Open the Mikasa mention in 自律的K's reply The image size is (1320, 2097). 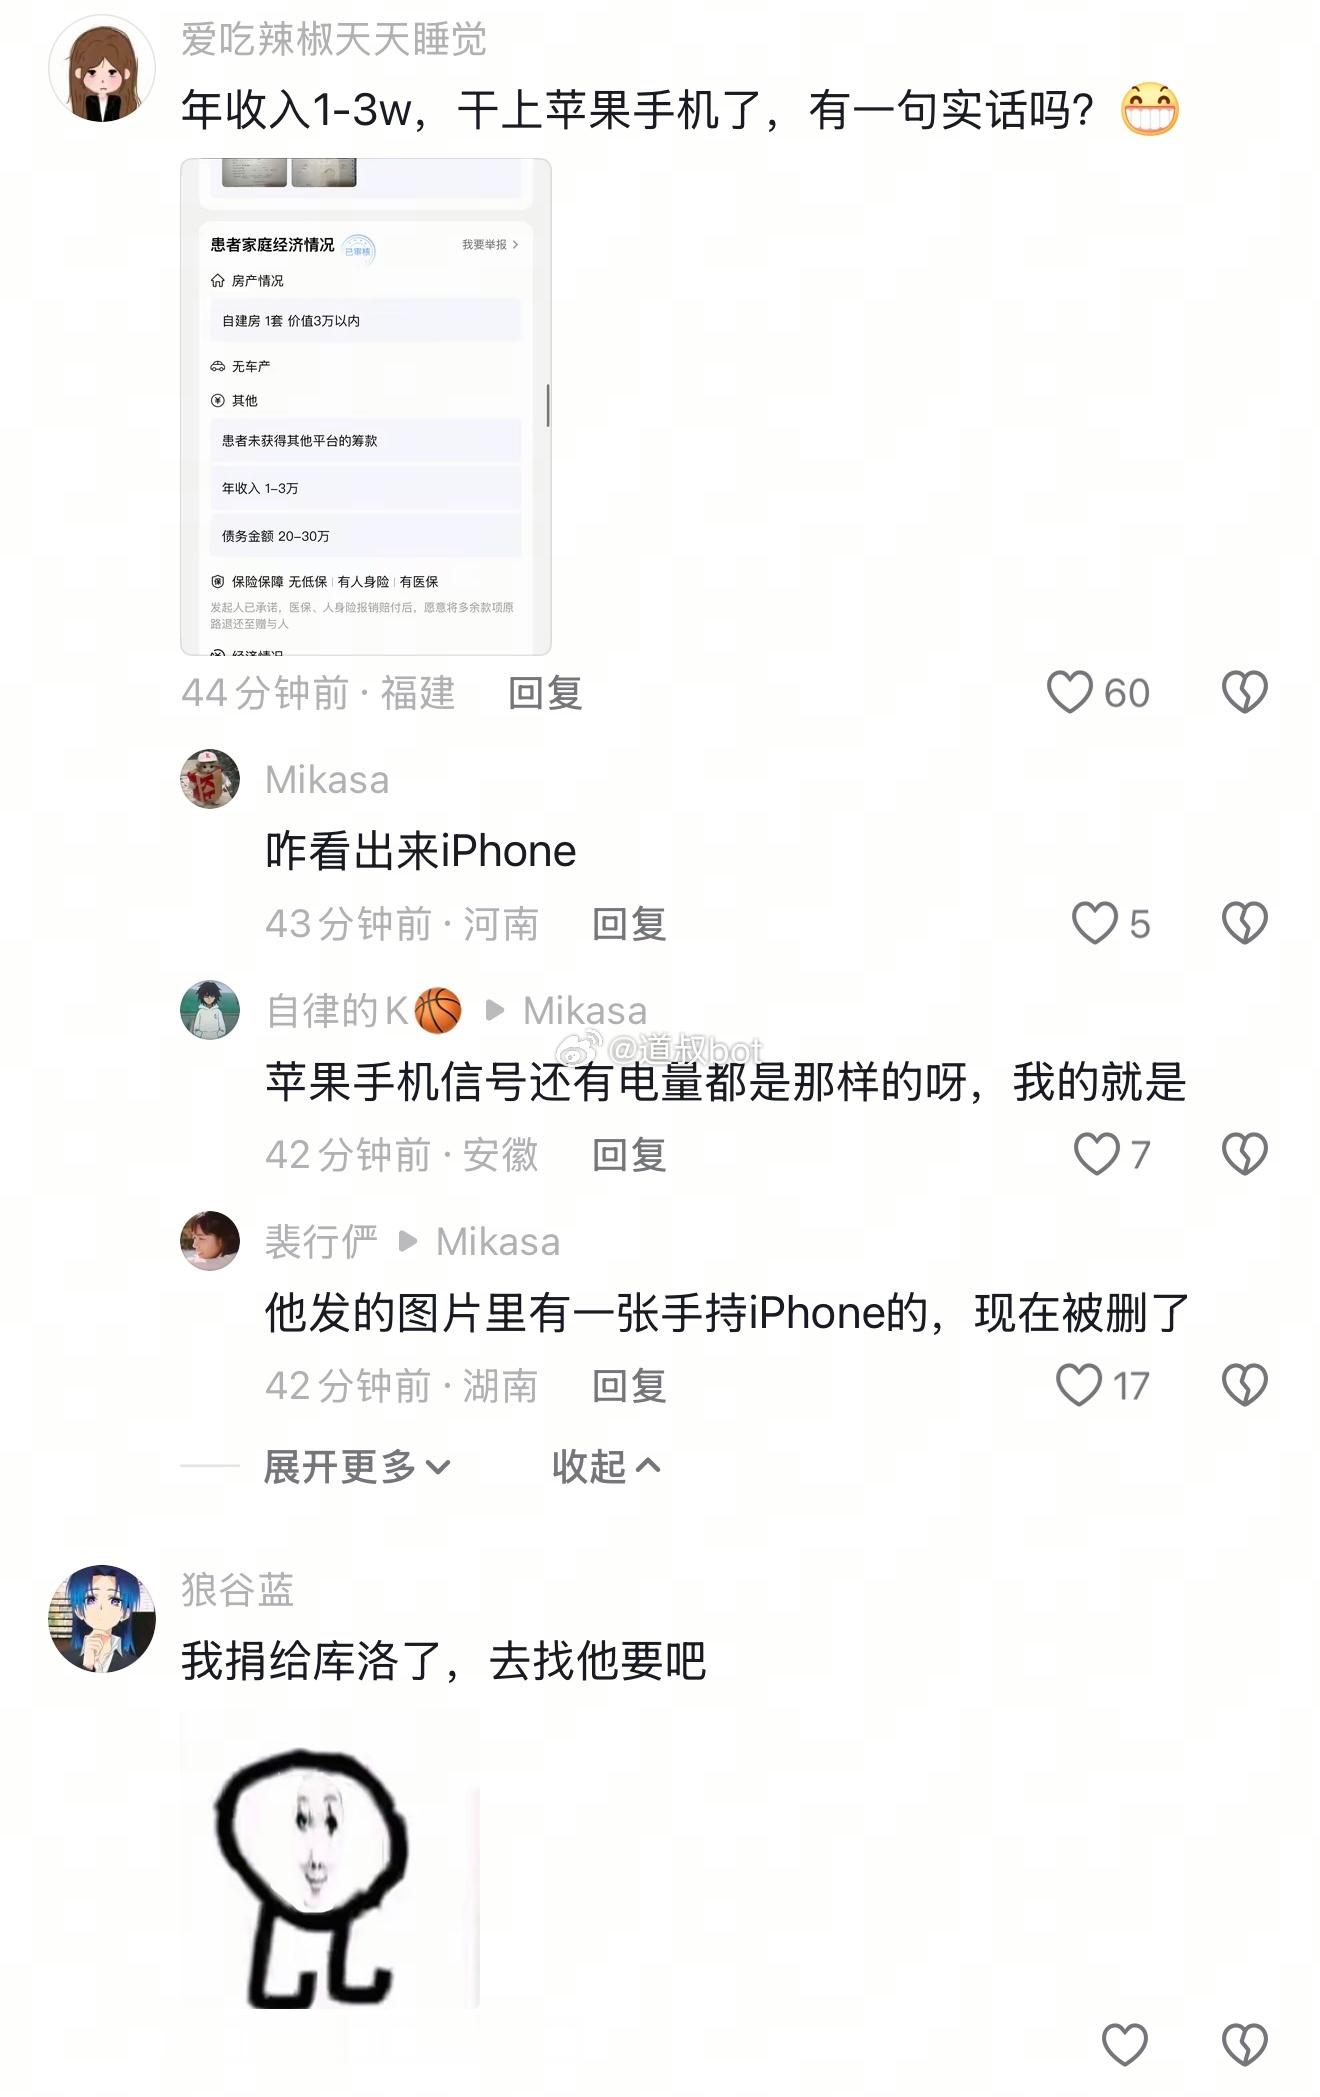click(585, 1010)
